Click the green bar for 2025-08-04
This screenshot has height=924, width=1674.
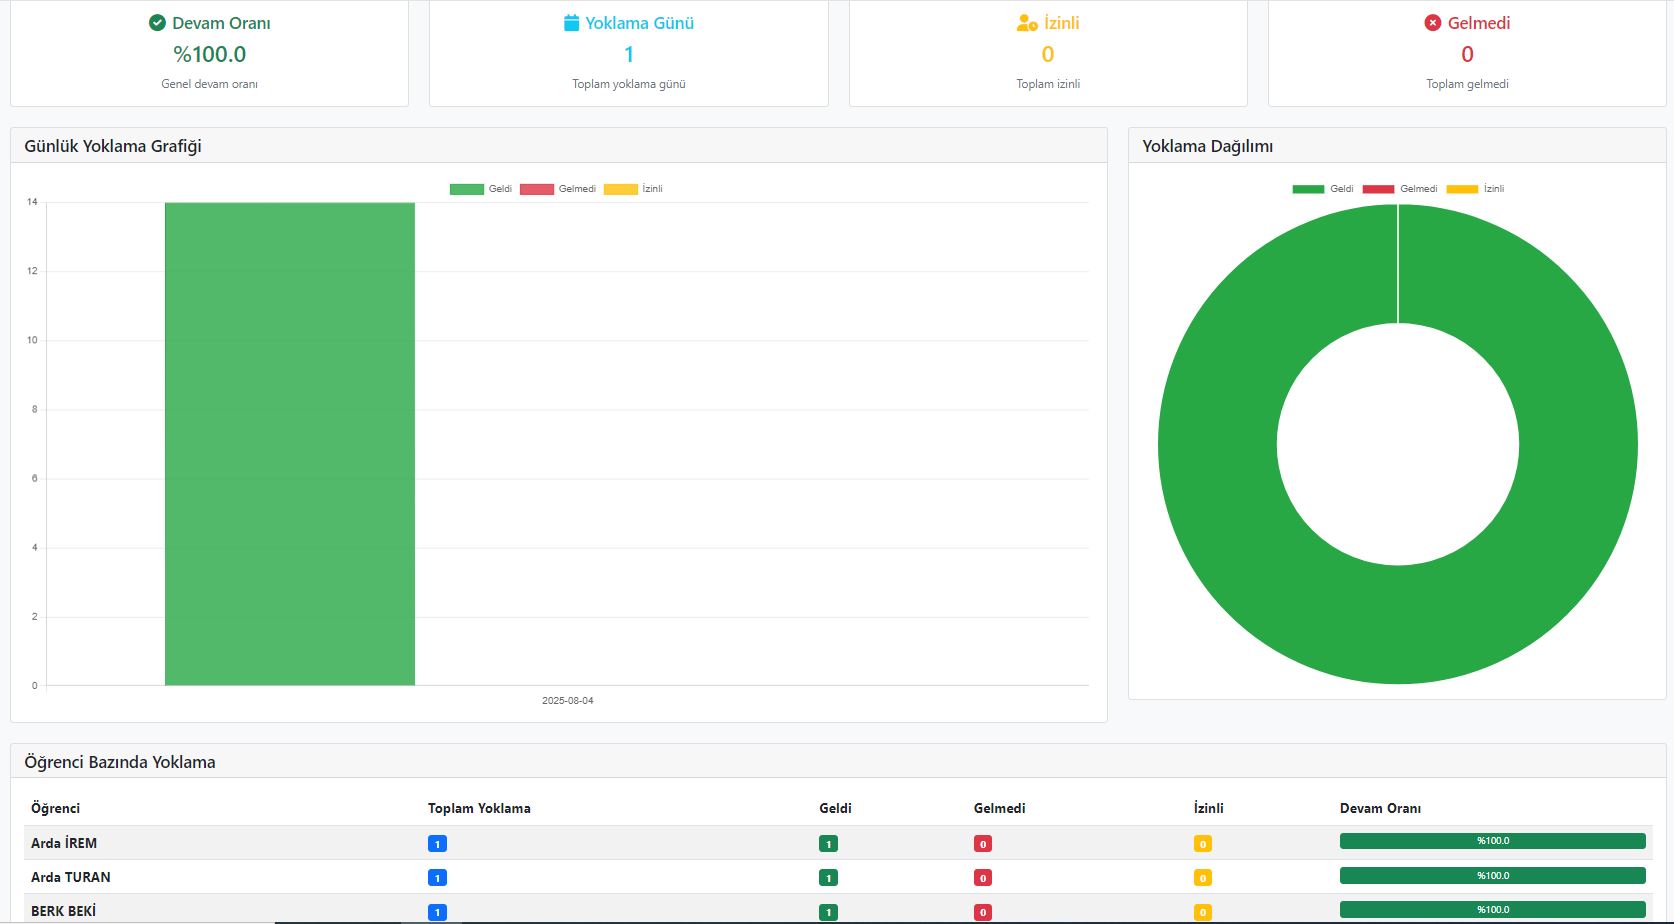tap(290, 444)
